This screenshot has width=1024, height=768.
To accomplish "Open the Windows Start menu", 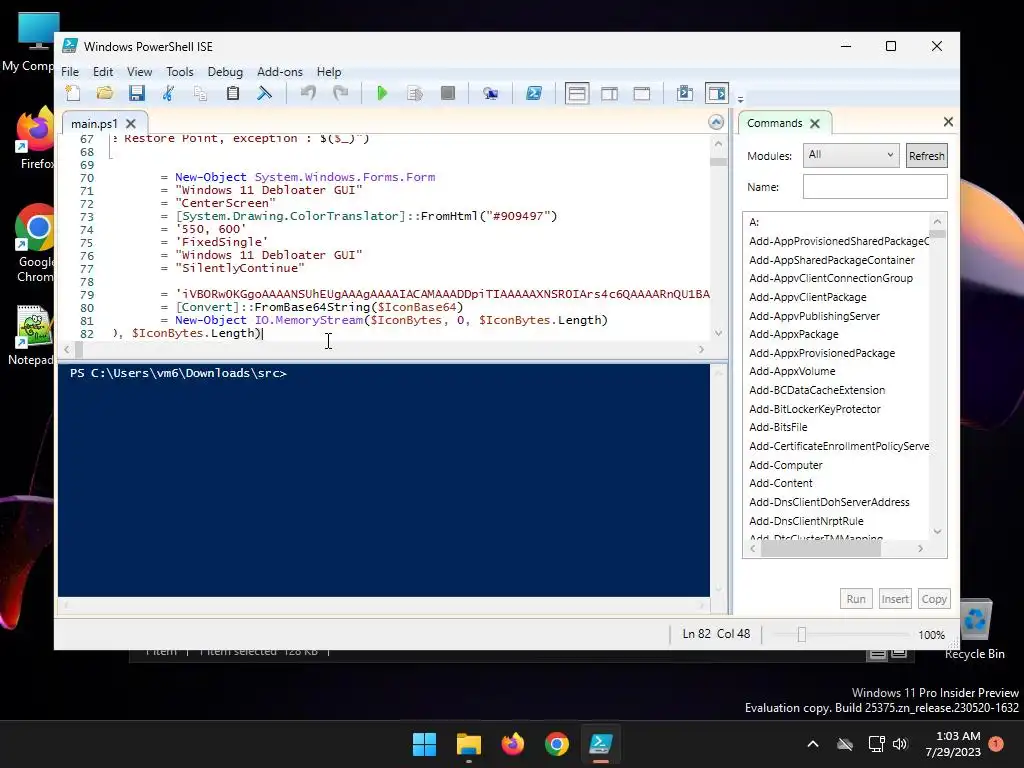I will pyautogui.click(x=424, y=744).
